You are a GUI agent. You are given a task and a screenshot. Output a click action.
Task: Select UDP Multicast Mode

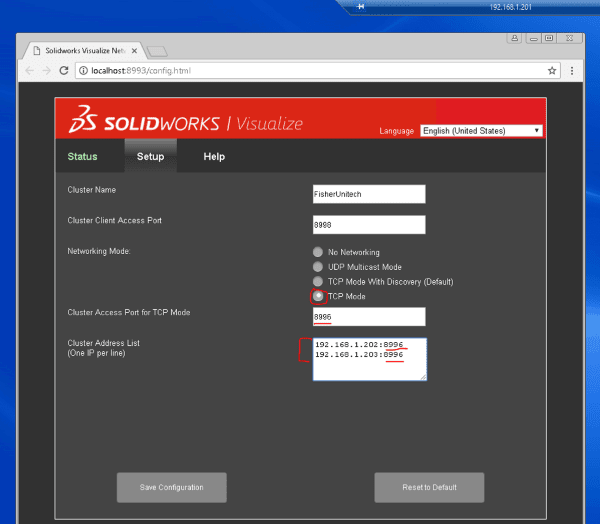(318, 266)
